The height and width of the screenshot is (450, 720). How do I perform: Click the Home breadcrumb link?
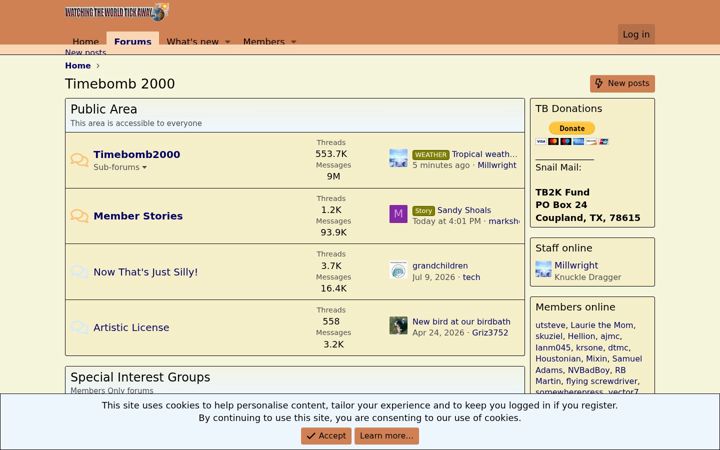coord(78,66)
